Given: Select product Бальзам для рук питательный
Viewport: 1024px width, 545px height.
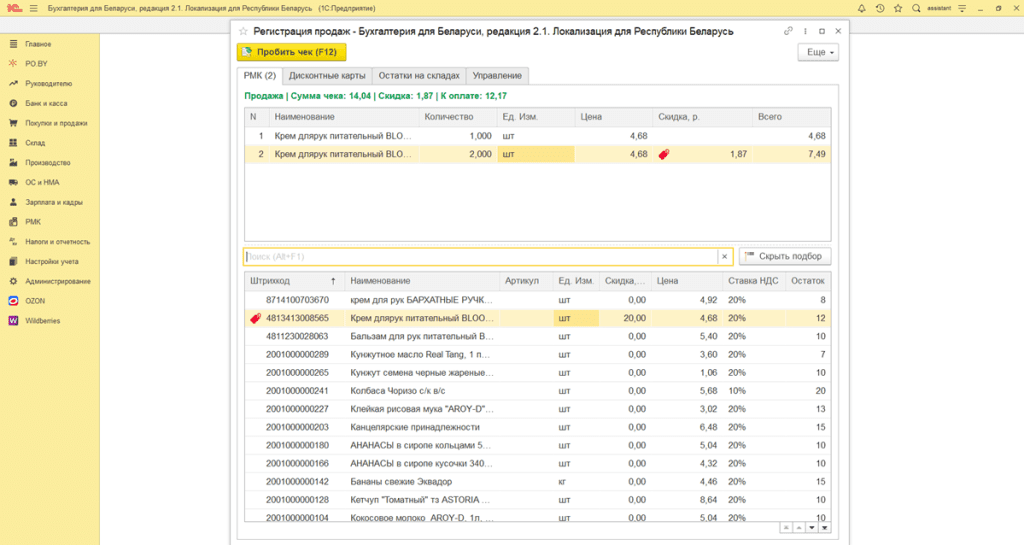Looking at the screenshot, I should pos(537,336).
